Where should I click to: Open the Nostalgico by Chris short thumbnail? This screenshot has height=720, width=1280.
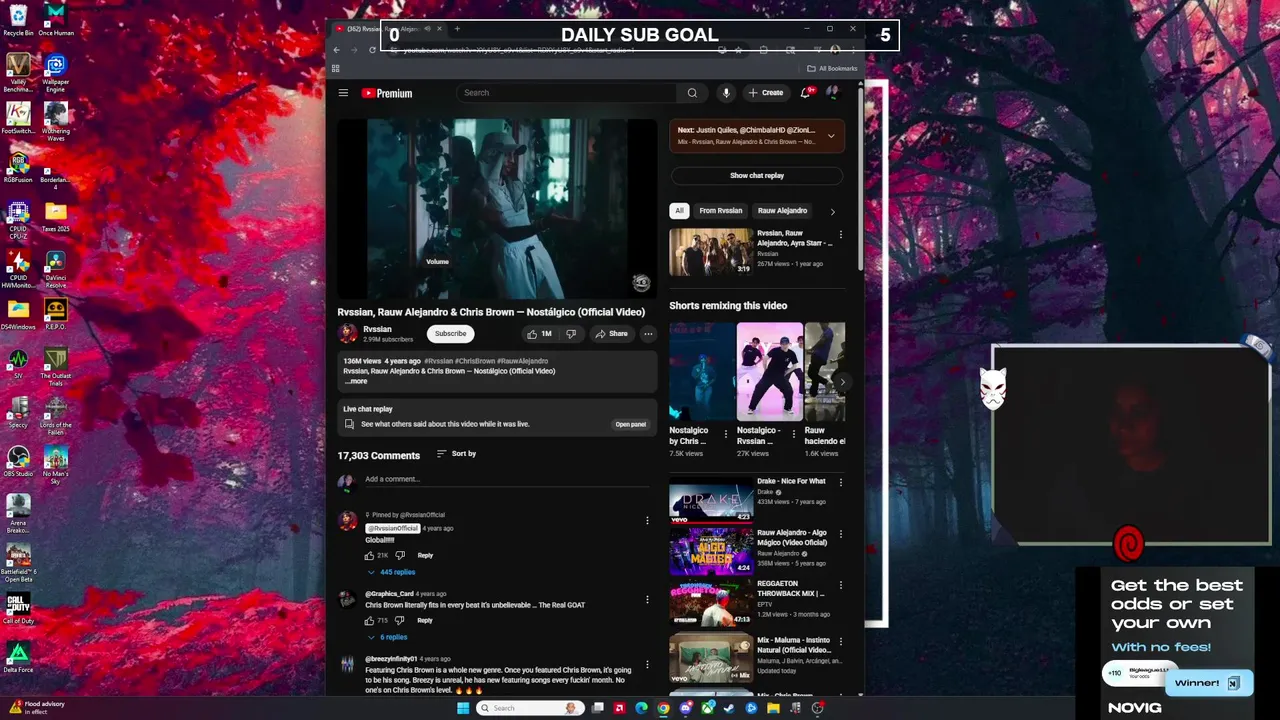click(701, 372)
